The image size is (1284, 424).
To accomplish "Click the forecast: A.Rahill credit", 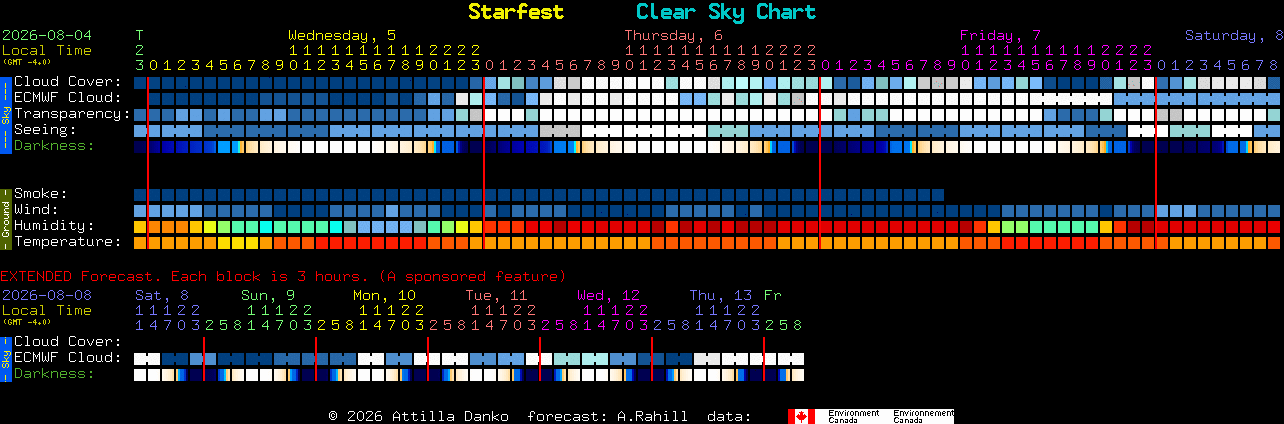I will [607, 416].
